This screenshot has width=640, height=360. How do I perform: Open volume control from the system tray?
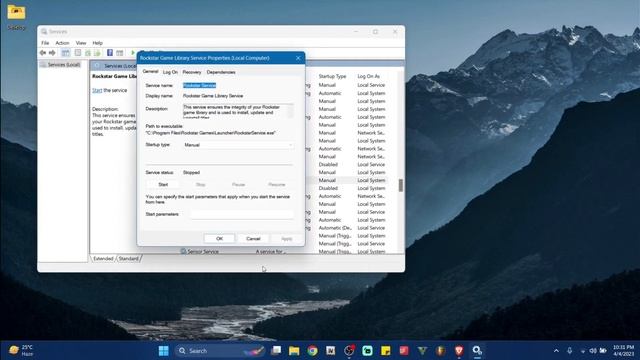tap(593, 351)
